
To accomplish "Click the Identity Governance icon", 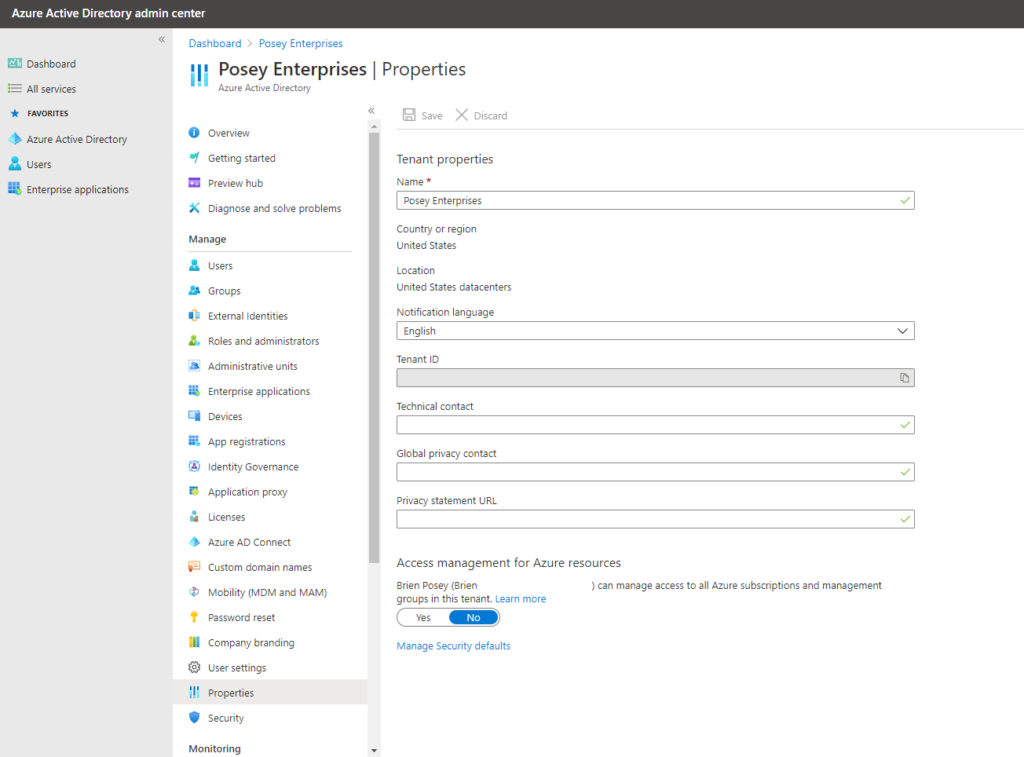I will 194,466.
